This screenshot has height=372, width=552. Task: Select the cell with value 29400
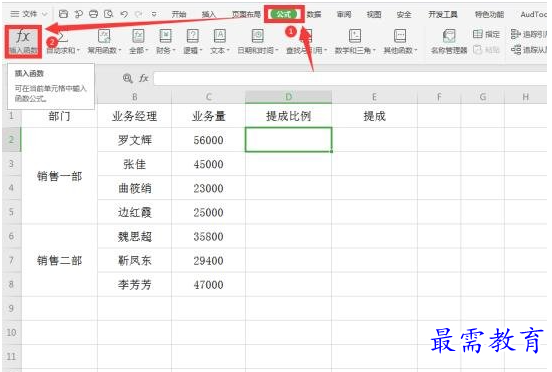pos(208,260)
